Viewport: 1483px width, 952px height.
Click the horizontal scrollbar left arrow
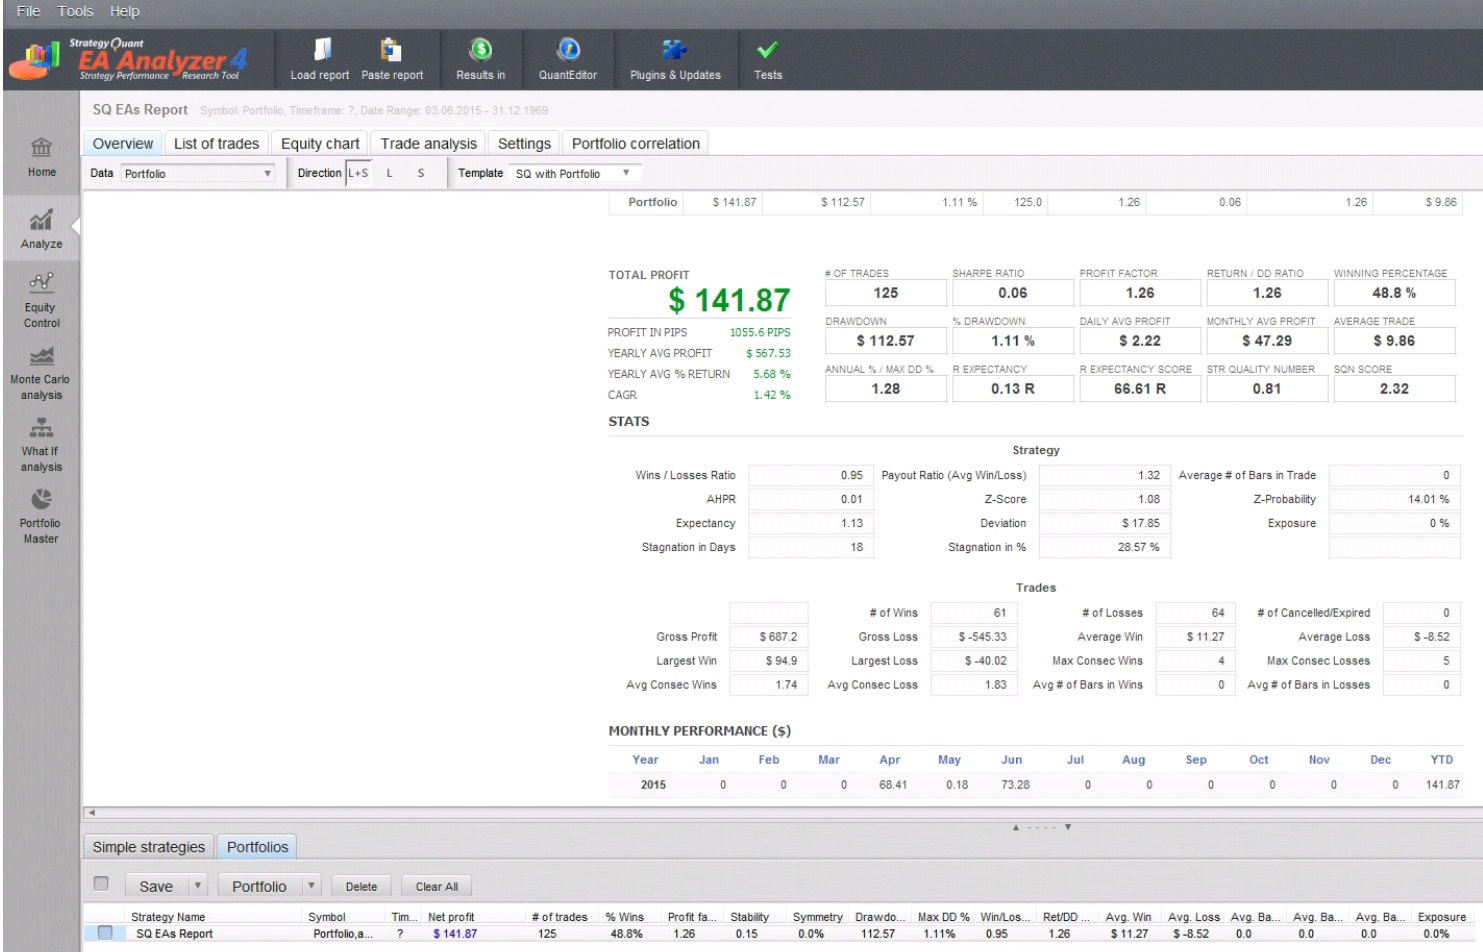91,813
